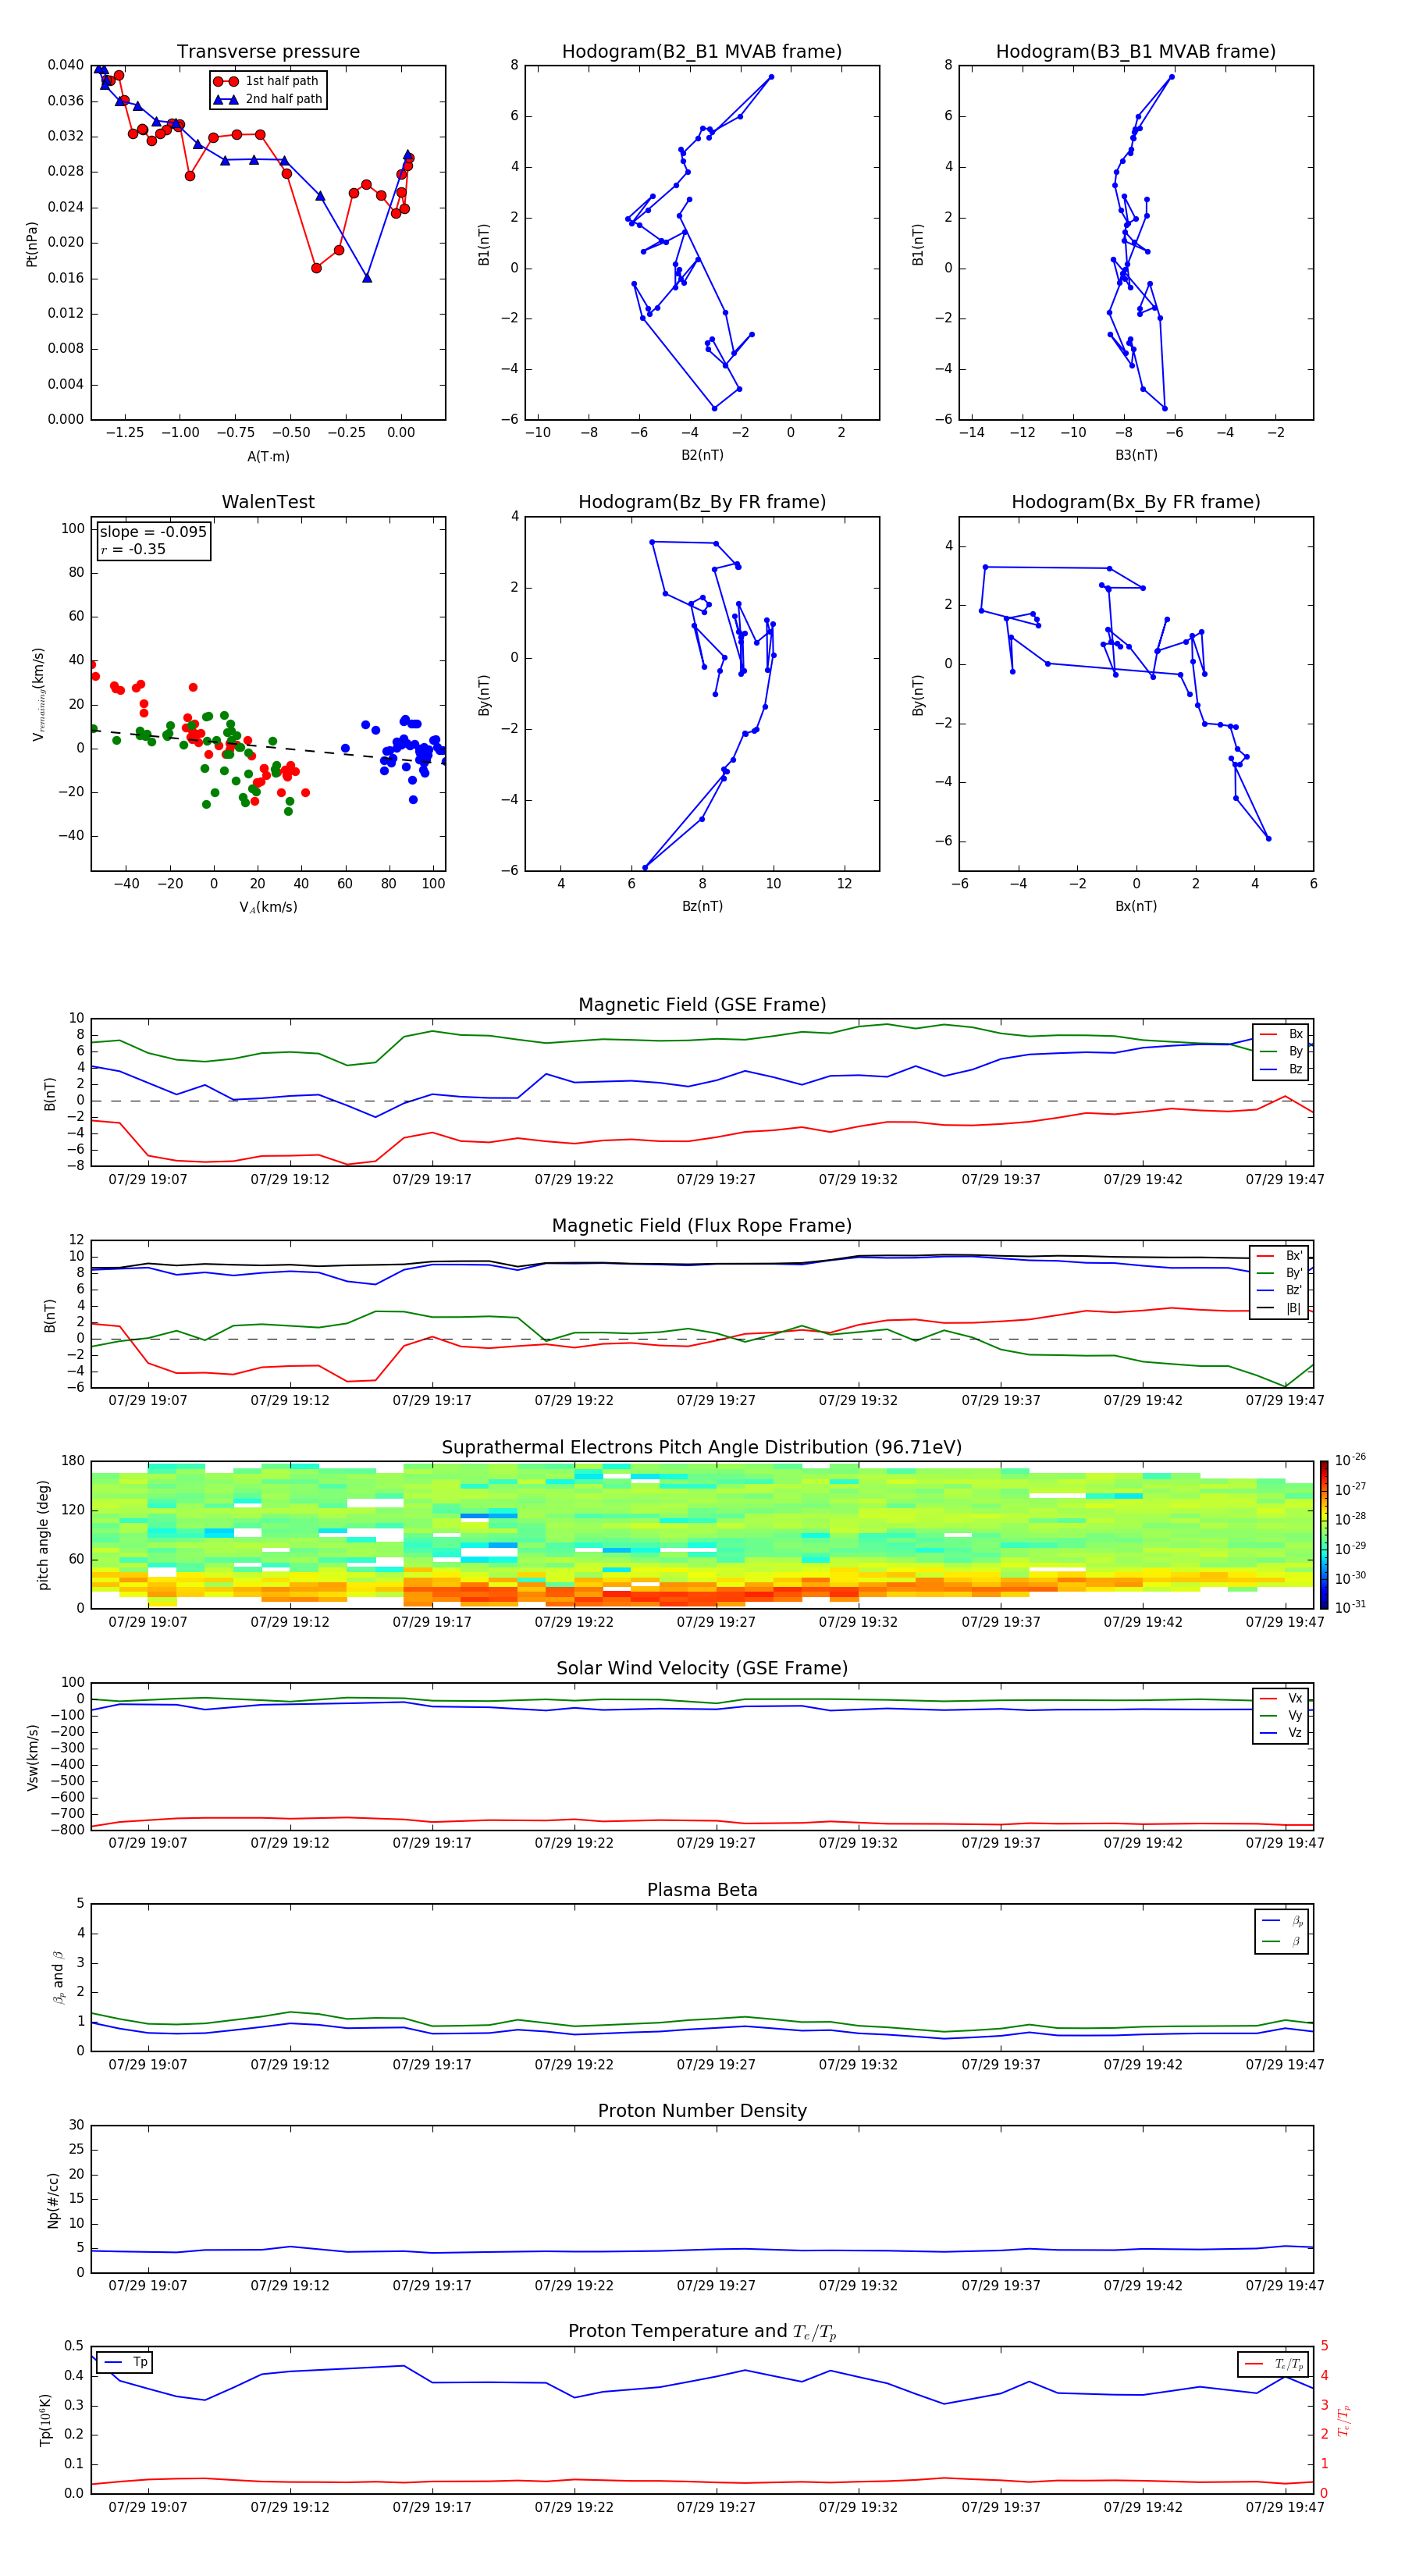Click the 'Vz' legend entry
This screenshot has width=1405, height=2576.
pyautogui.click(x=1281, y=1733)
